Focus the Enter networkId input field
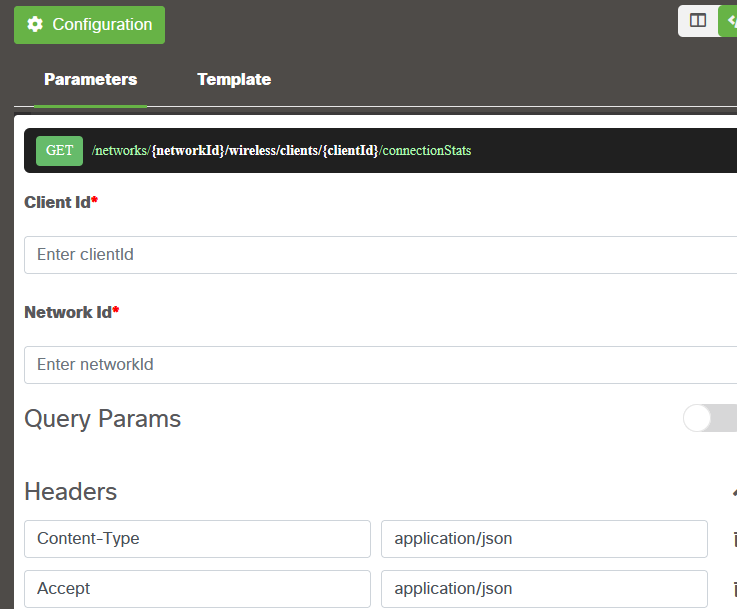The image size is (737, 609). pyautogui.click(x=380, y=365)
